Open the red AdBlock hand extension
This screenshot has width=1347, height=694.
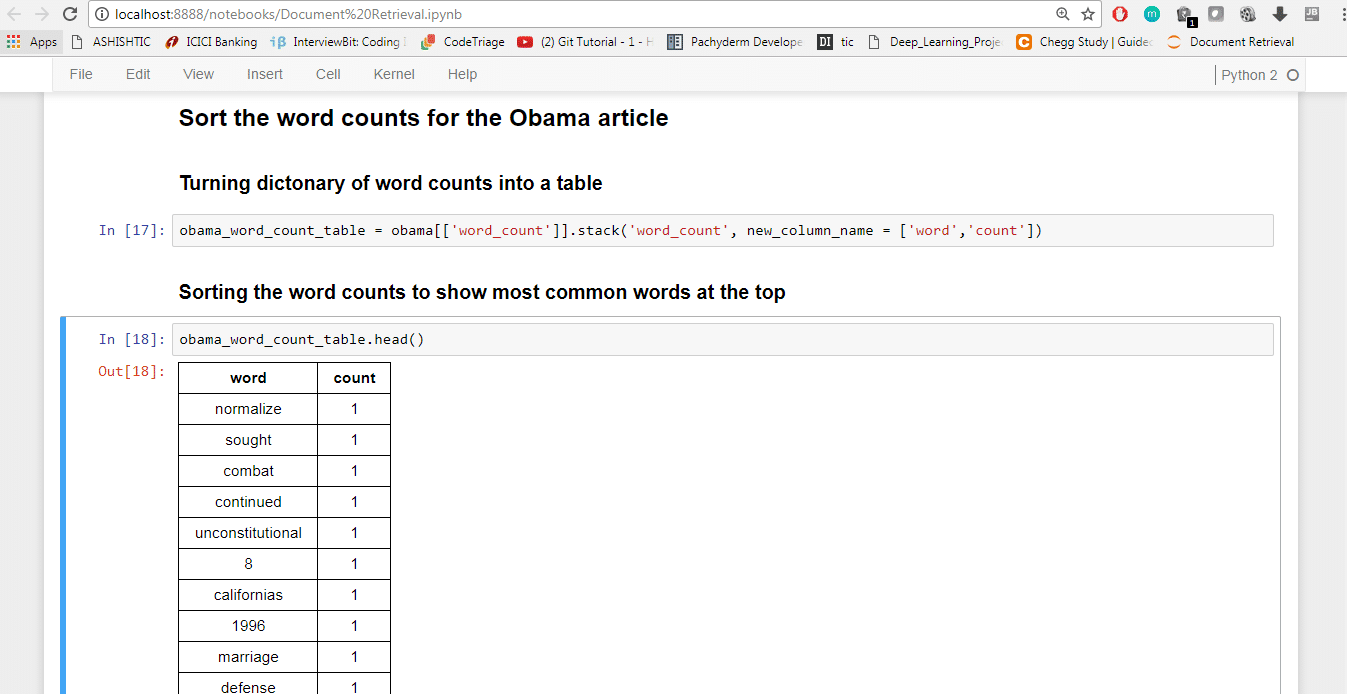(x=1120, y=14)
